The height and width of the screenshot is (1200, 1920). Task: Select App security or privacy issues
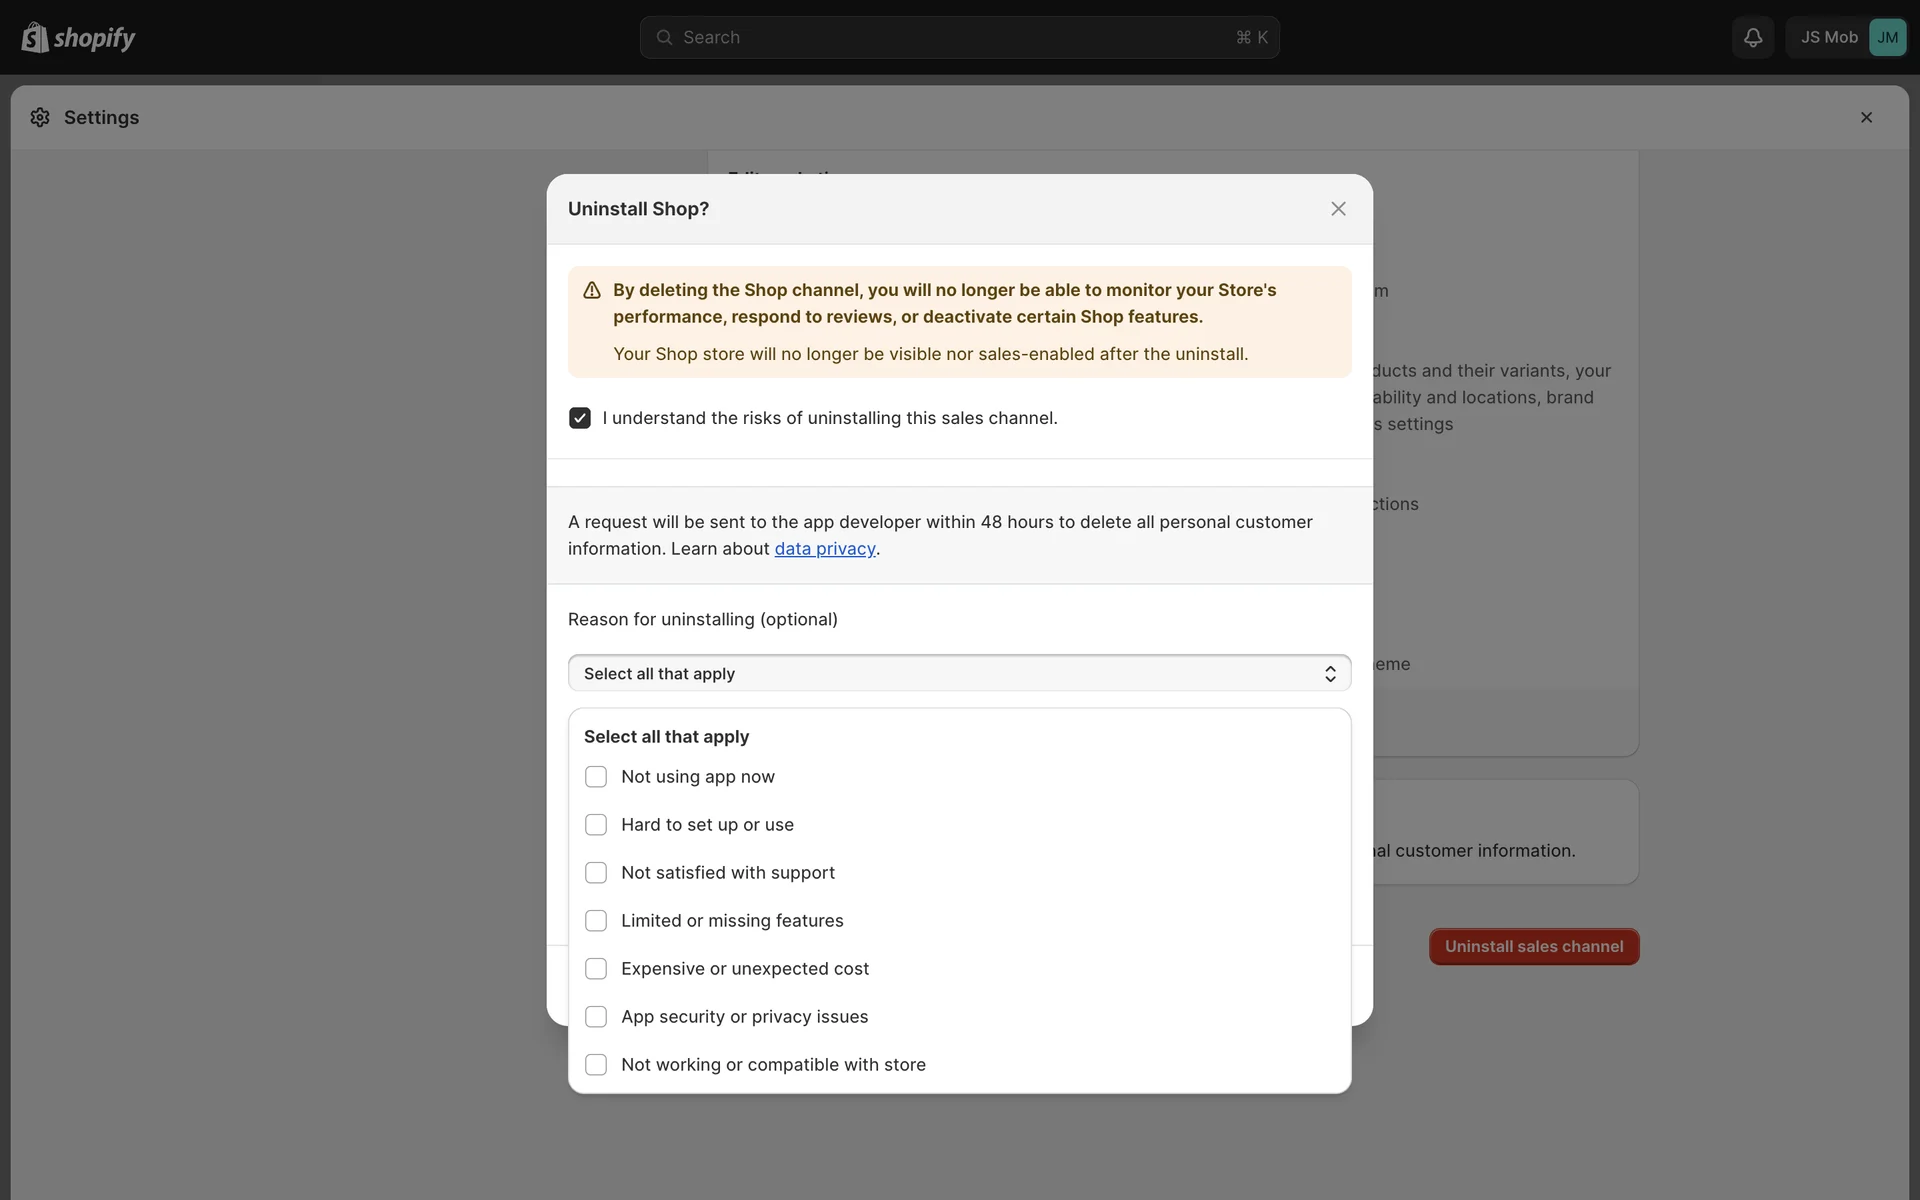point(596,1017)
